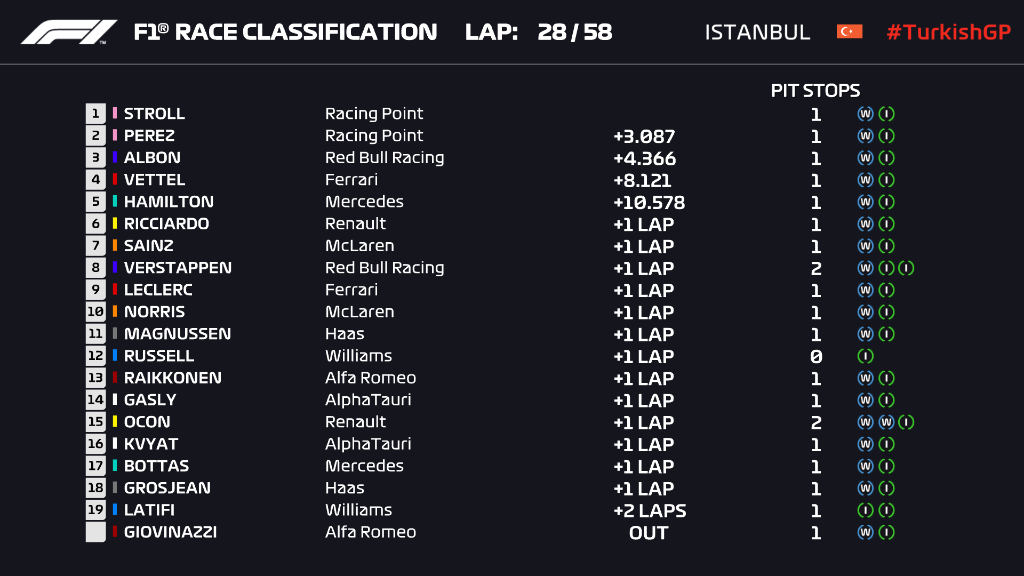Click Giovinazzi's OUT status
This screenshot has height=576, width=1024.
pos(648,532)
